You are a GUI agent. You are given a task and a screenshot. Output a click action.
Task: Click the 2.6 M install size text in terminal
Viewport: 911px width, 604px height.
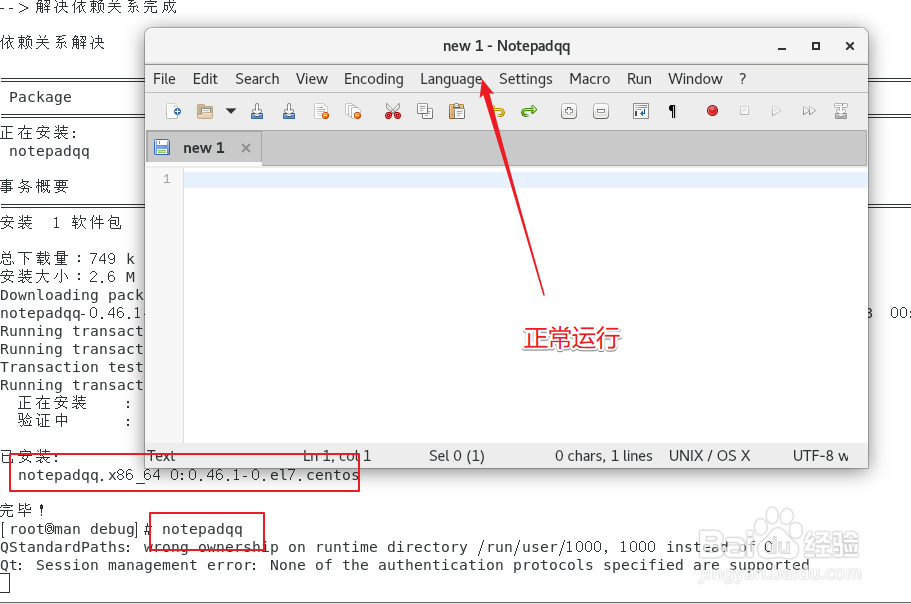[112, 276]
